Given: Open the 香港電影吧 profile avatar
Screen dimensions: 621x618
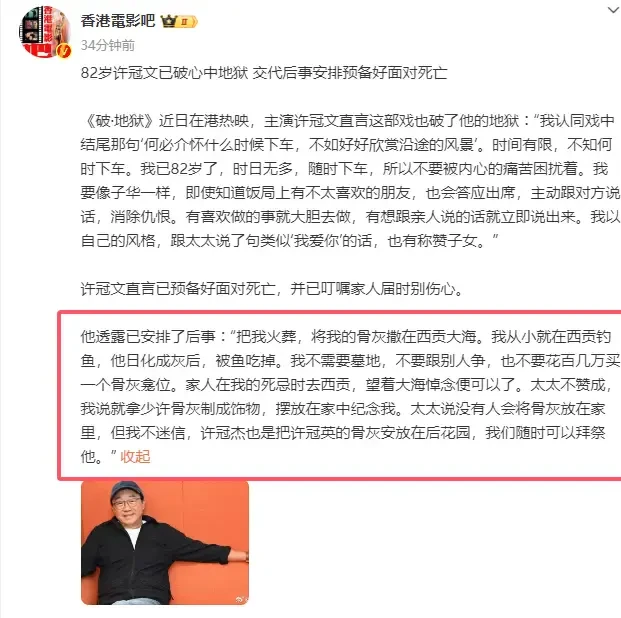Looking at the screenshot, I should coord(45,32).
